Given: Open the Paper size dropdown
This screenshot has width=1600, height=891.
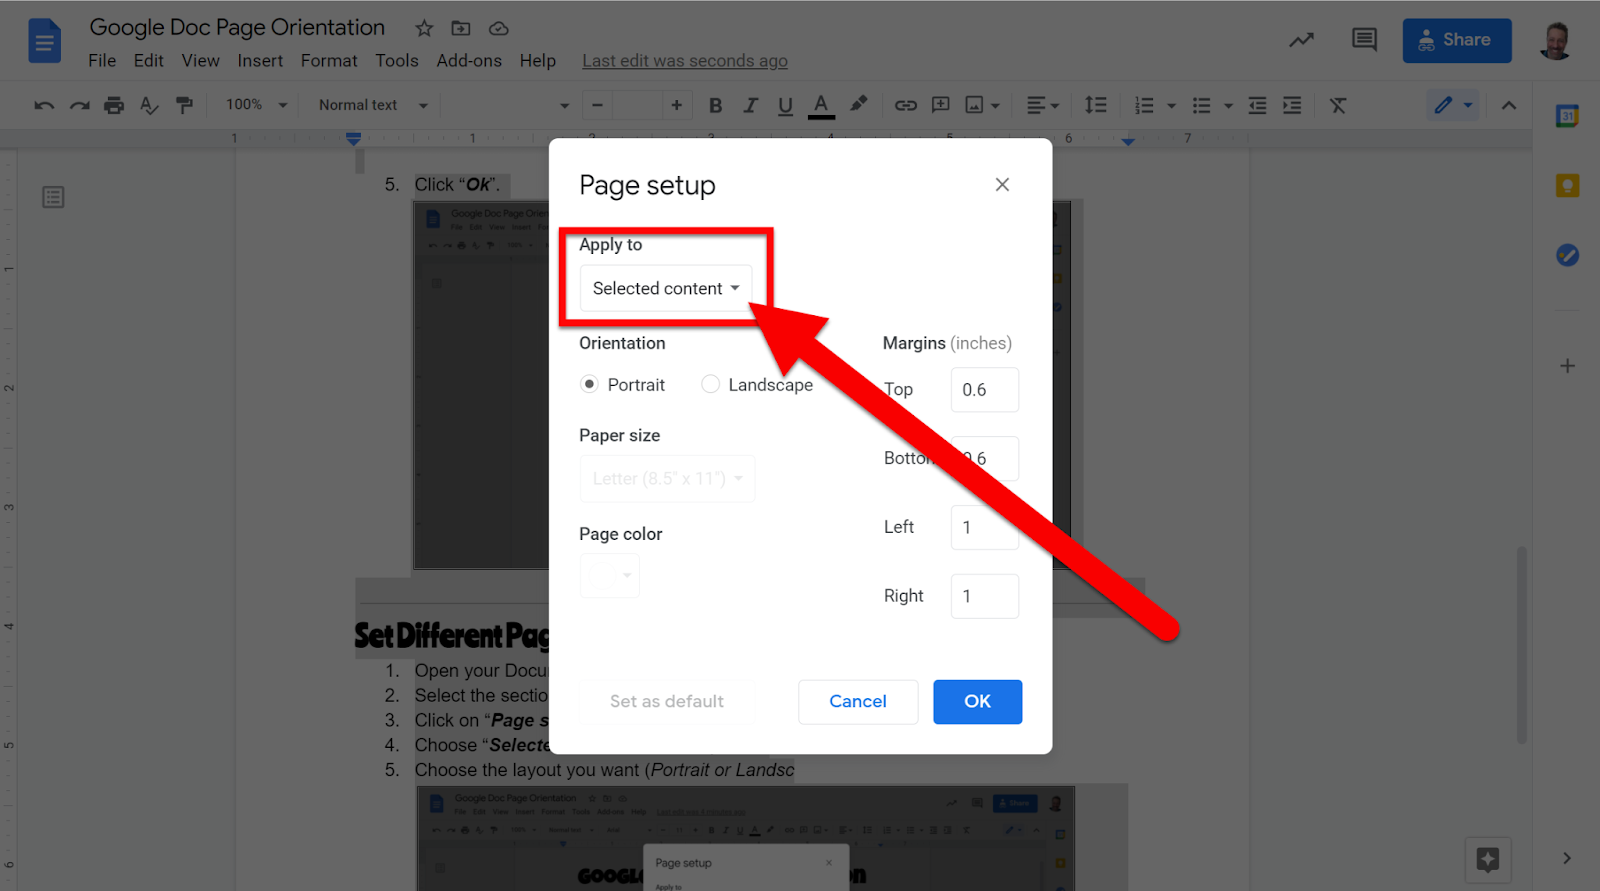Looking at the screenshot, I should pos(667,479).
